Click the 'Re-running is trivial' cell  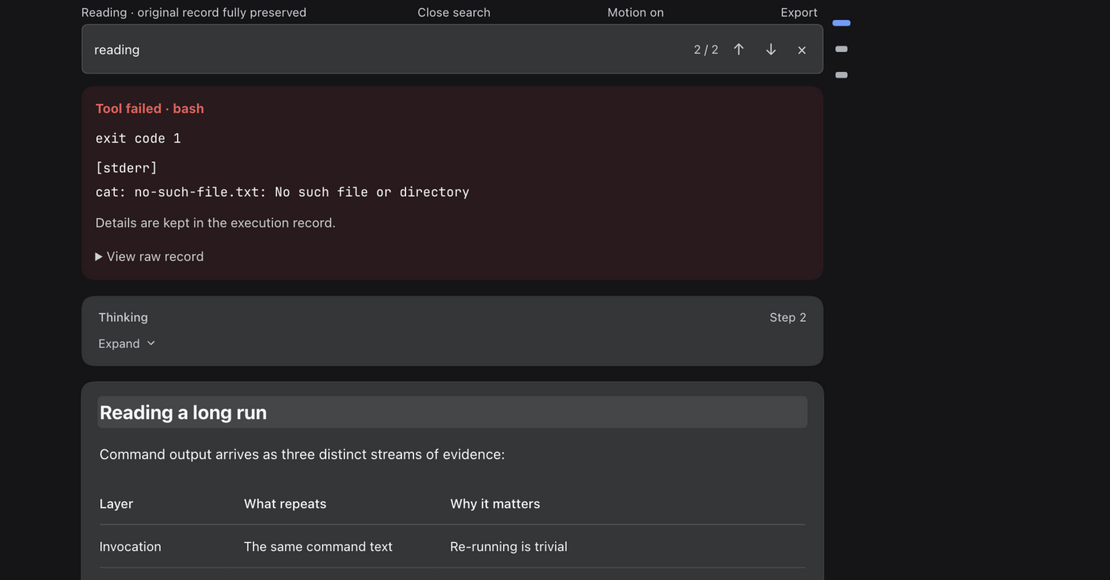tap(508, 547)
